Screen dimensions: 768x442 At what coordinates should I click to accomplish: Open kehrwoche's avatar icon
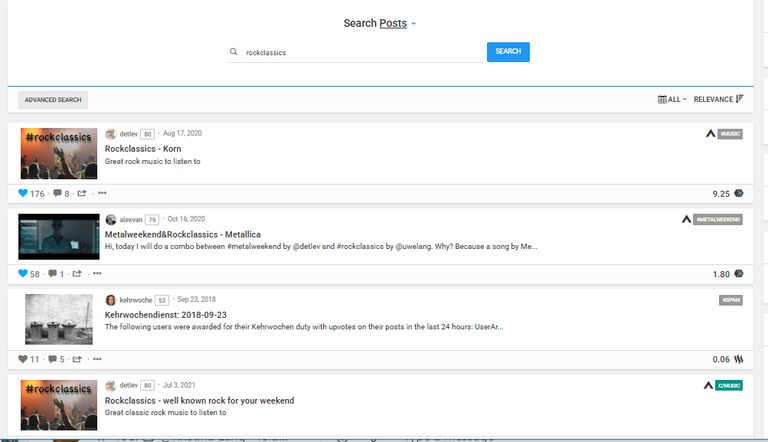click(111, 300)
